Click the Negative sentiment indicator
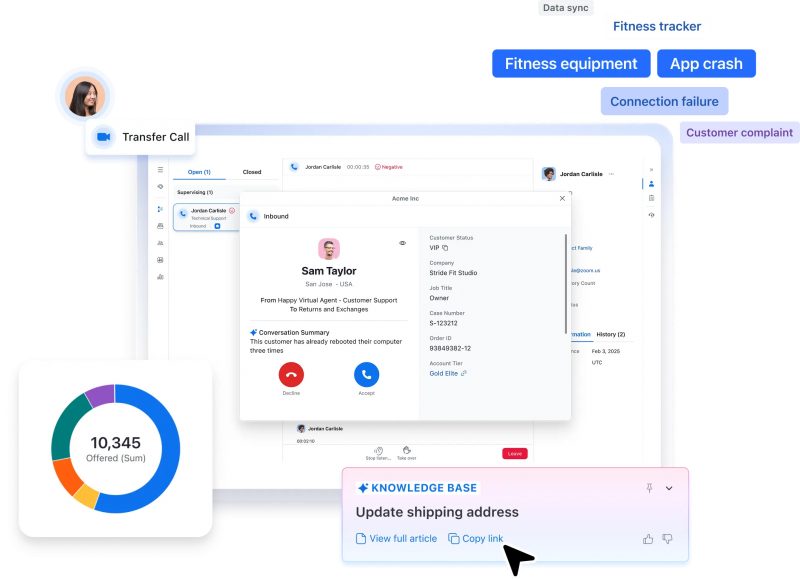Image resolution: width=800 pixels, height=579 pixels. pyautogui.click(x=389, y=167)
